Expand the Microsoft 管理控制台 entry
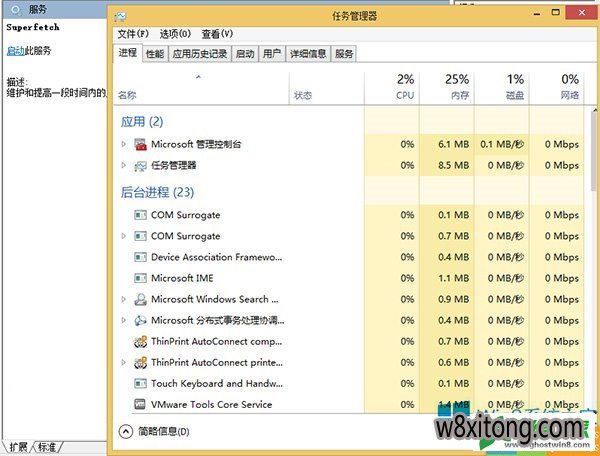Screen dimensions: 600x456 [124, 144]
